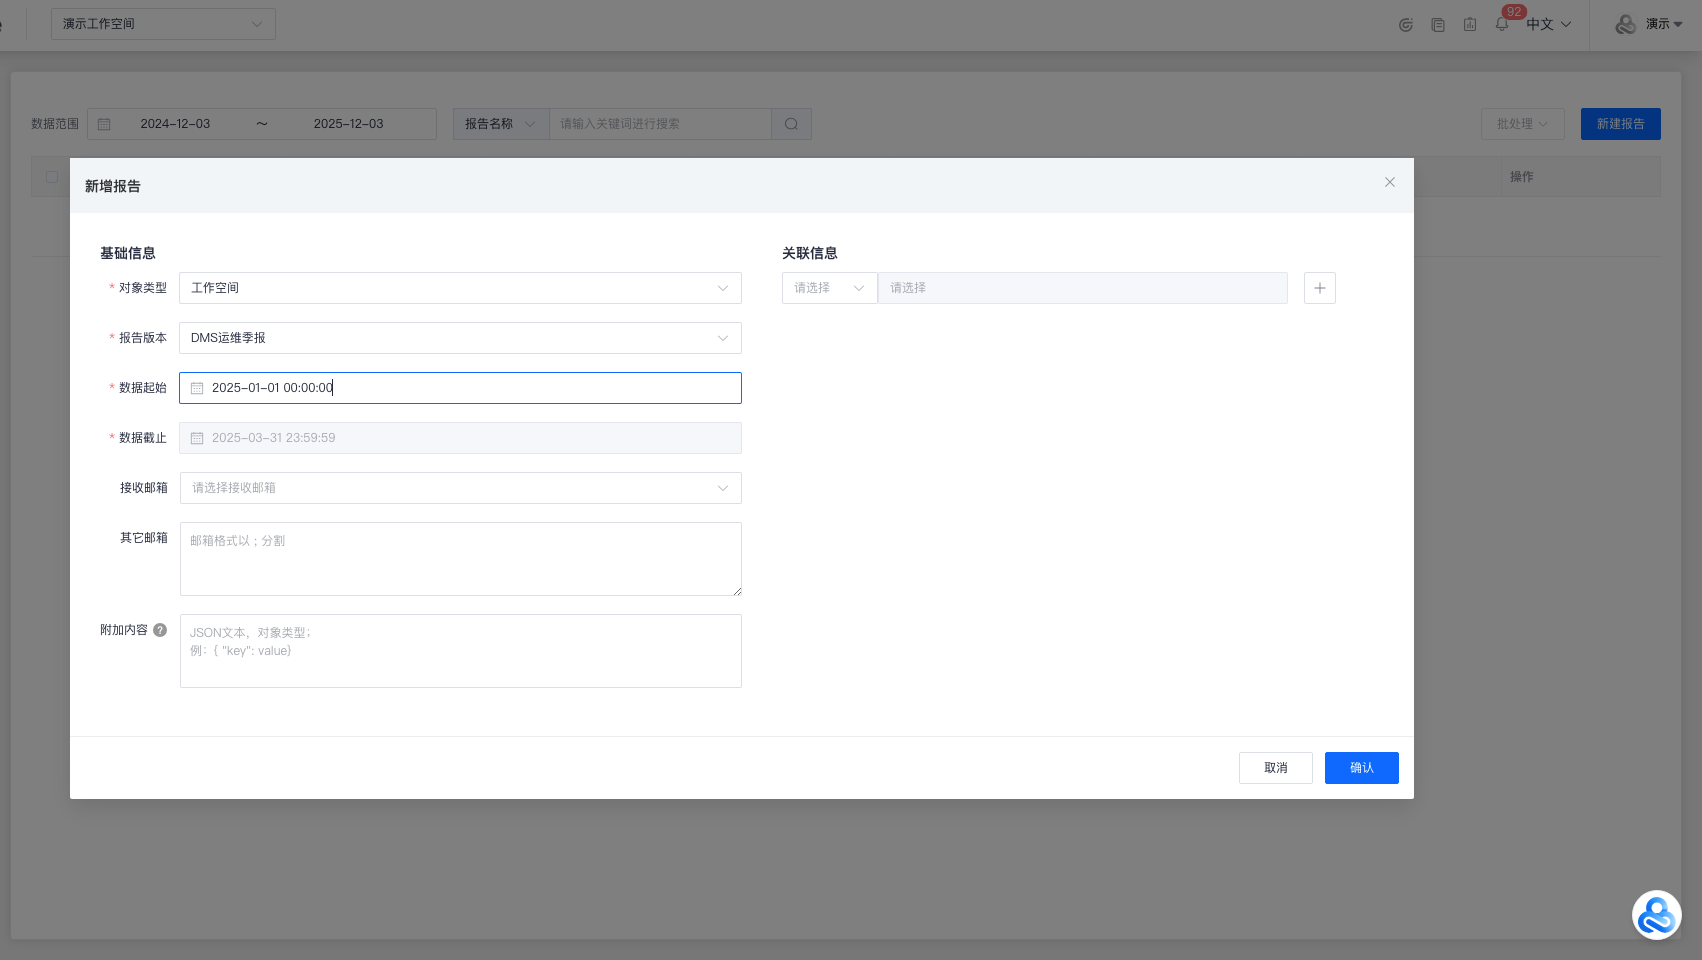Click the 取消 button
Image resolution: width=1702 pixels, height=960 pixels.
1275,768
